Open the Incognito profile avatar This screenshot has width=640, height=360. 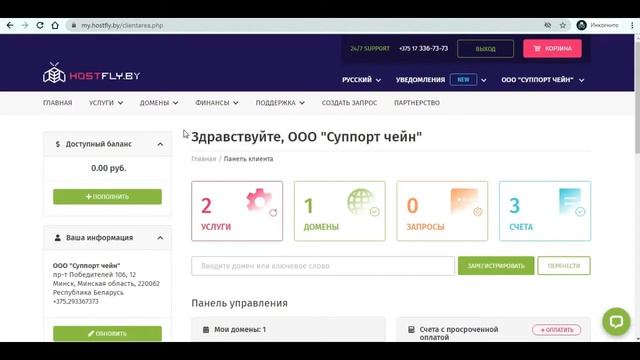pyautogui.click(x=582, y=25)
